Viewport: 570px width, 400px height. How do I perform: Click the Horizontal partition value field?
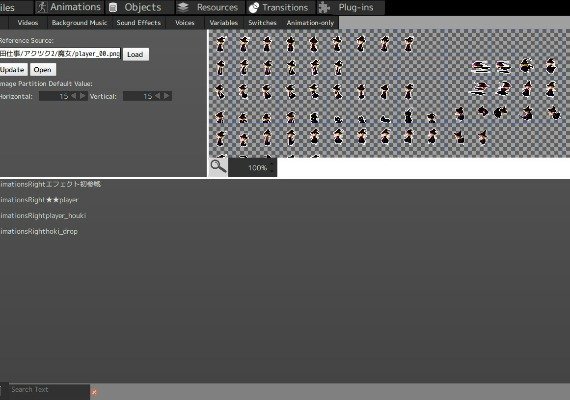(x=54, y=96)
